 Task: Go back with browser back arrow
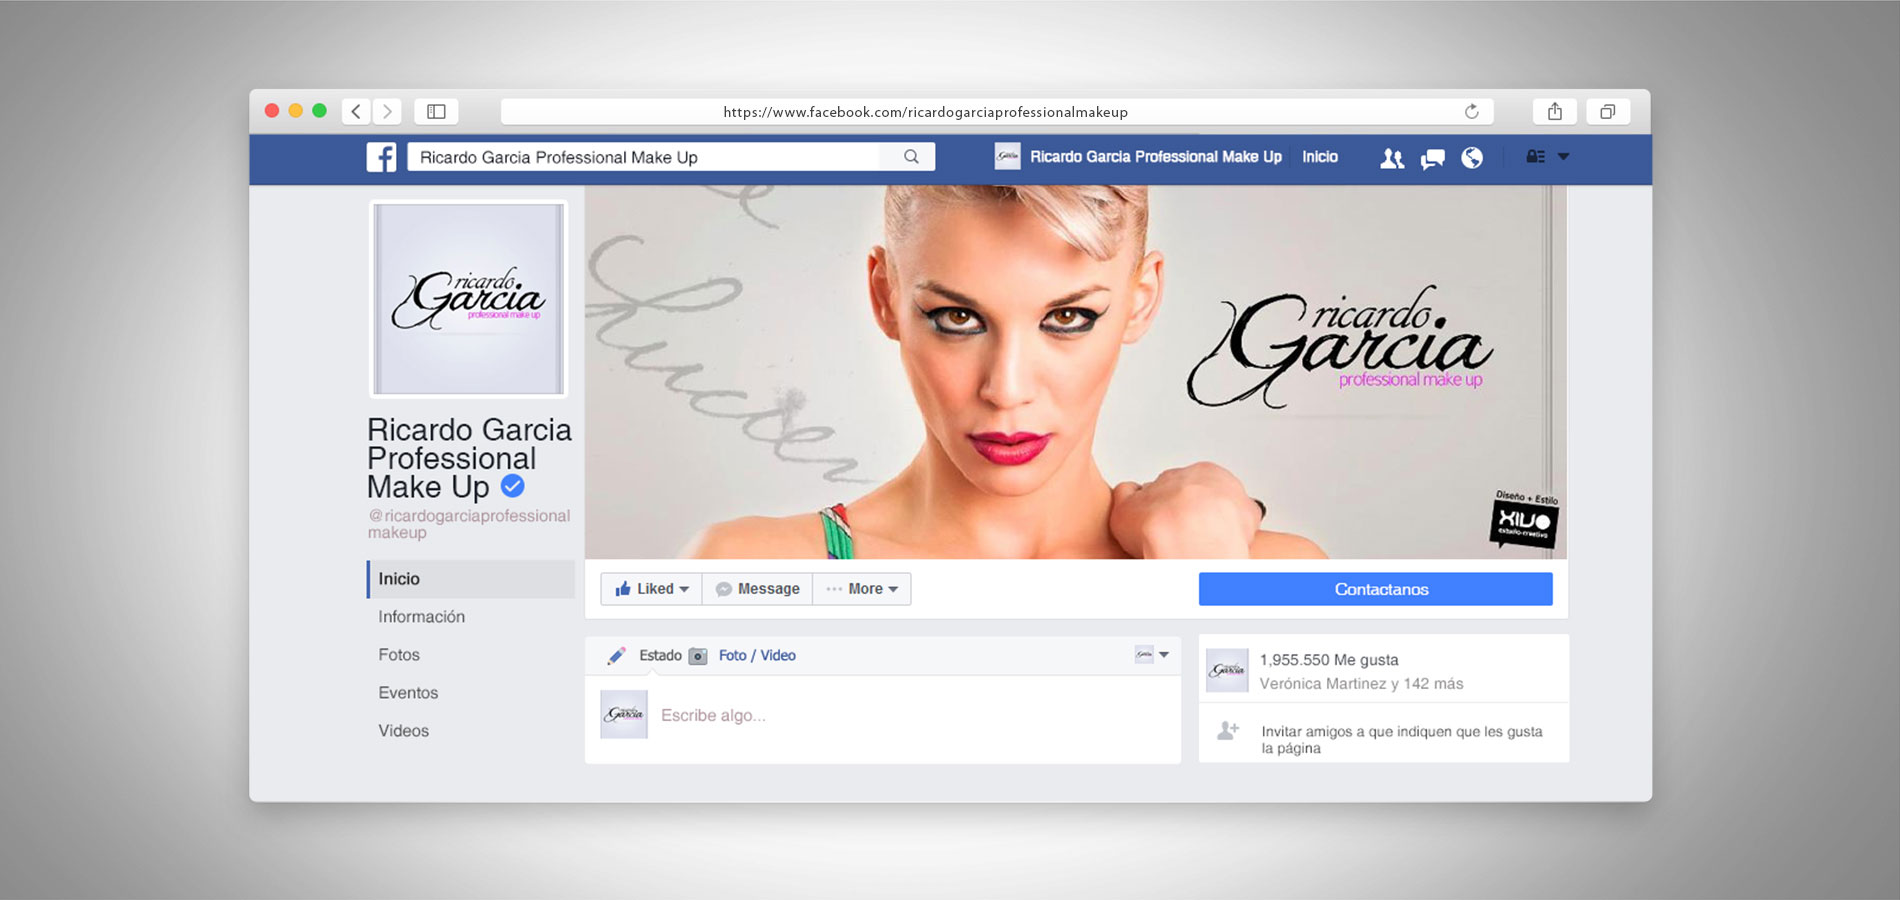point(356,111)
